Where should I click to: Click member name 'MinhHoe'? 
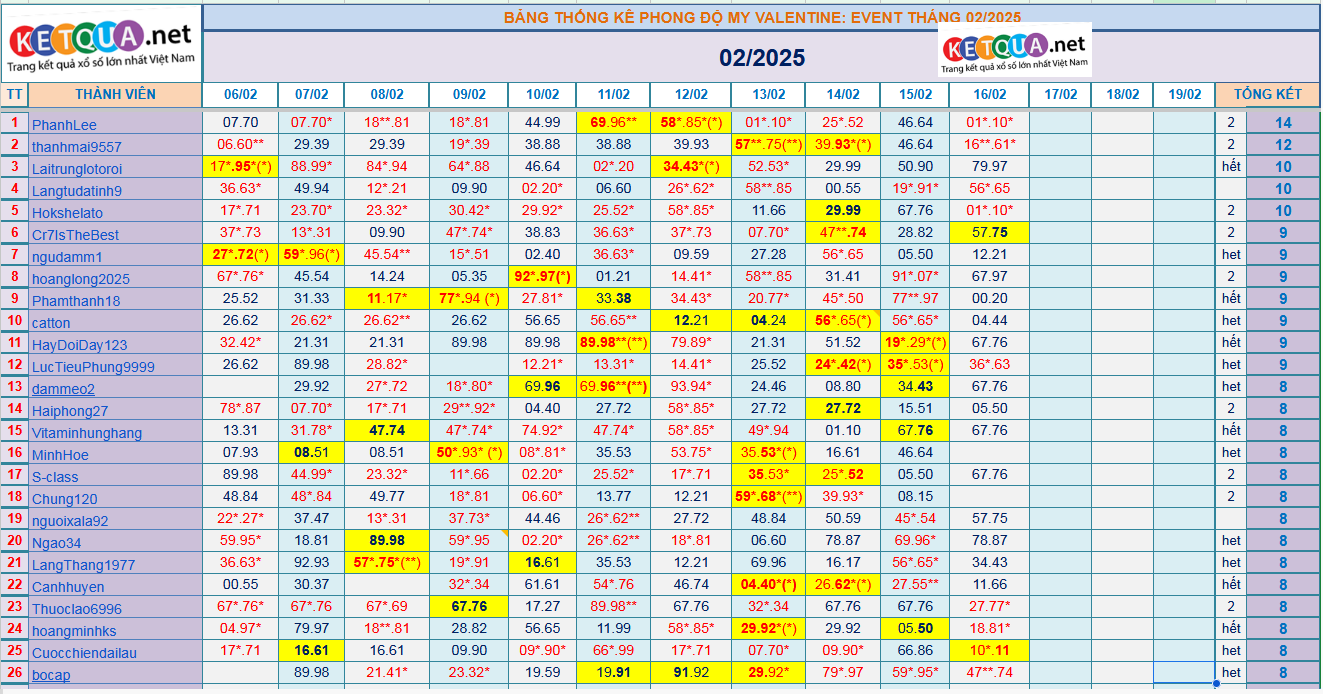pos(60,455)
